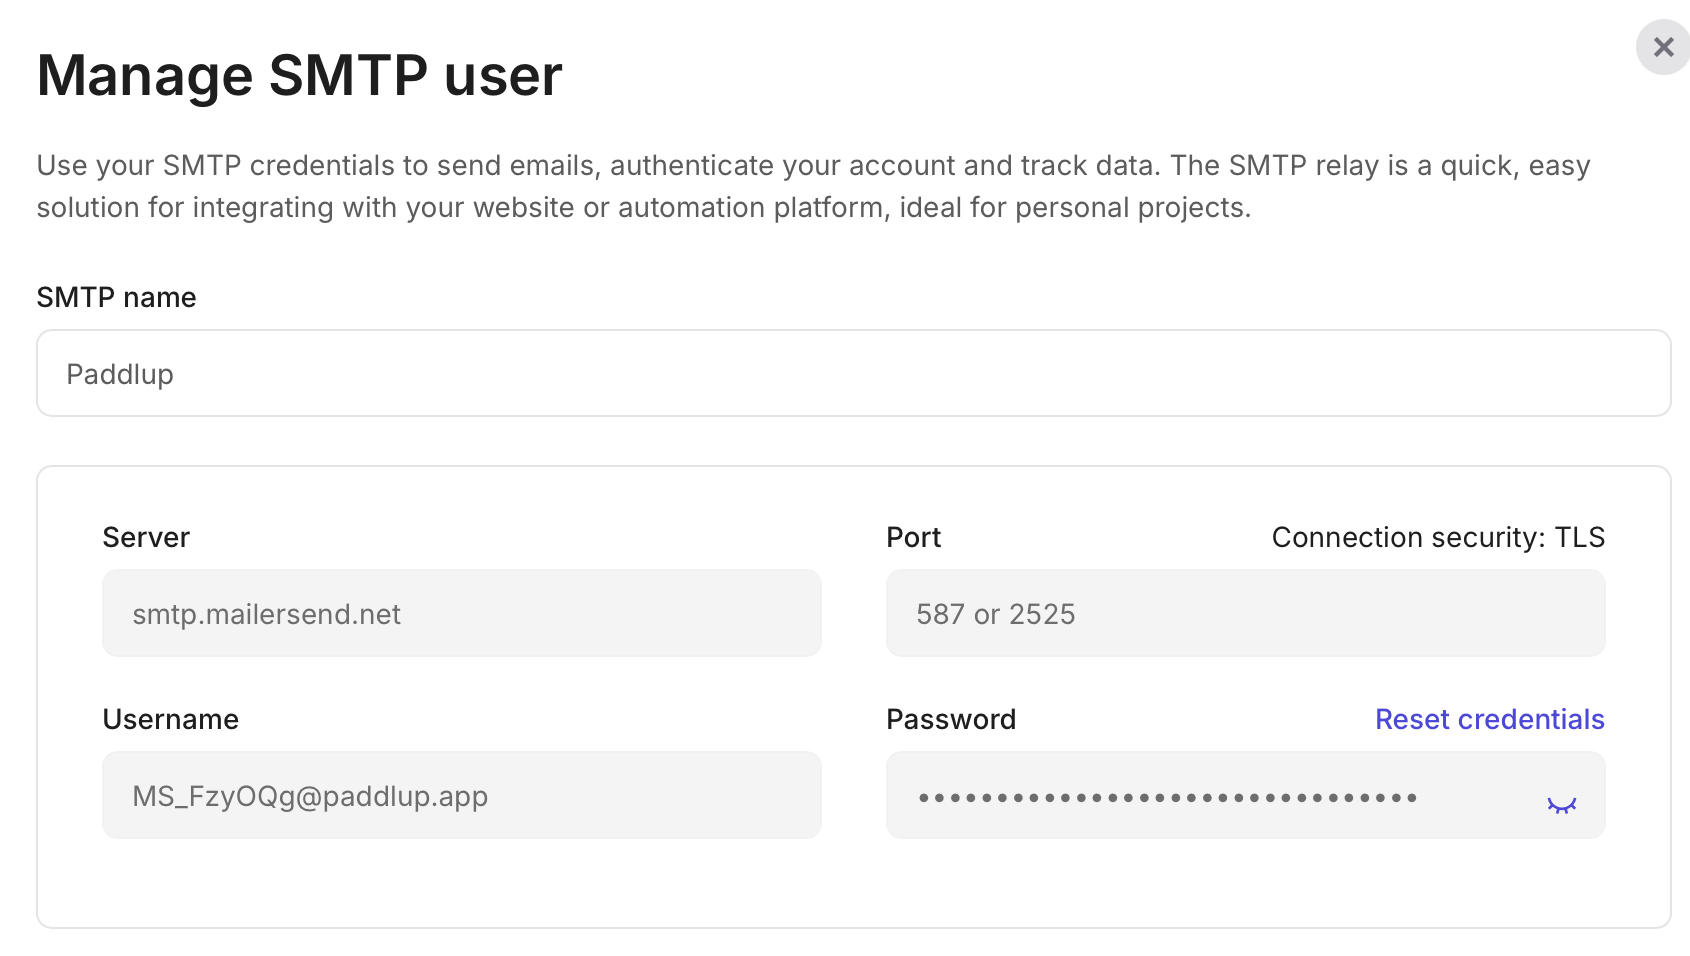This screenshot has width=1690, height=956.
Task: Click the Reset credentials link
Action: point(1489,719)
